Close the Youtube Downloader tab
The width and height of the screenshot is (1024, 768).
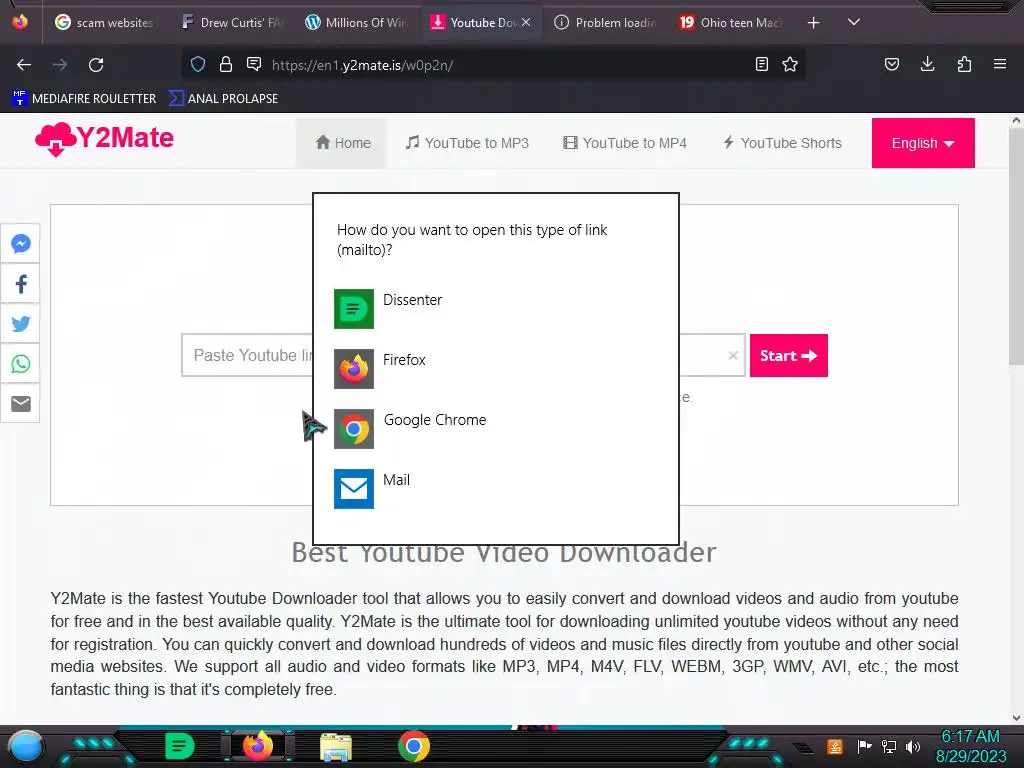click(526, 22)
